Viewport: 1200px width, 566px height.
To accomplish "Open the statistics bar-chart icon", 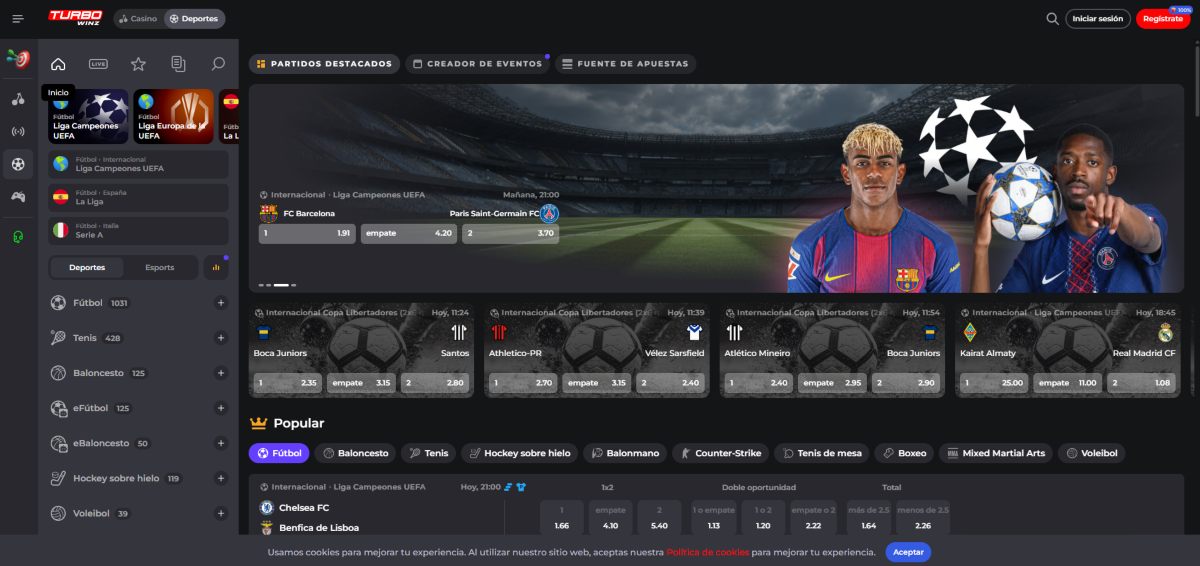I will 216,267.
